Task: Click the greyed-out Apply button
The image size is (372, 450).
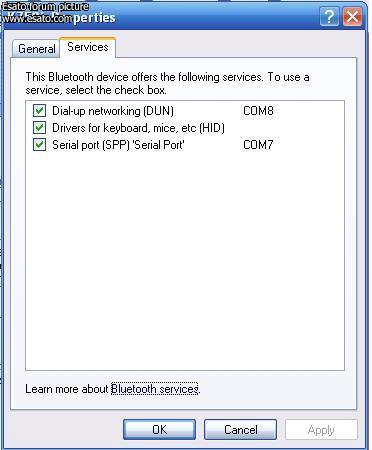Action: 321,430
